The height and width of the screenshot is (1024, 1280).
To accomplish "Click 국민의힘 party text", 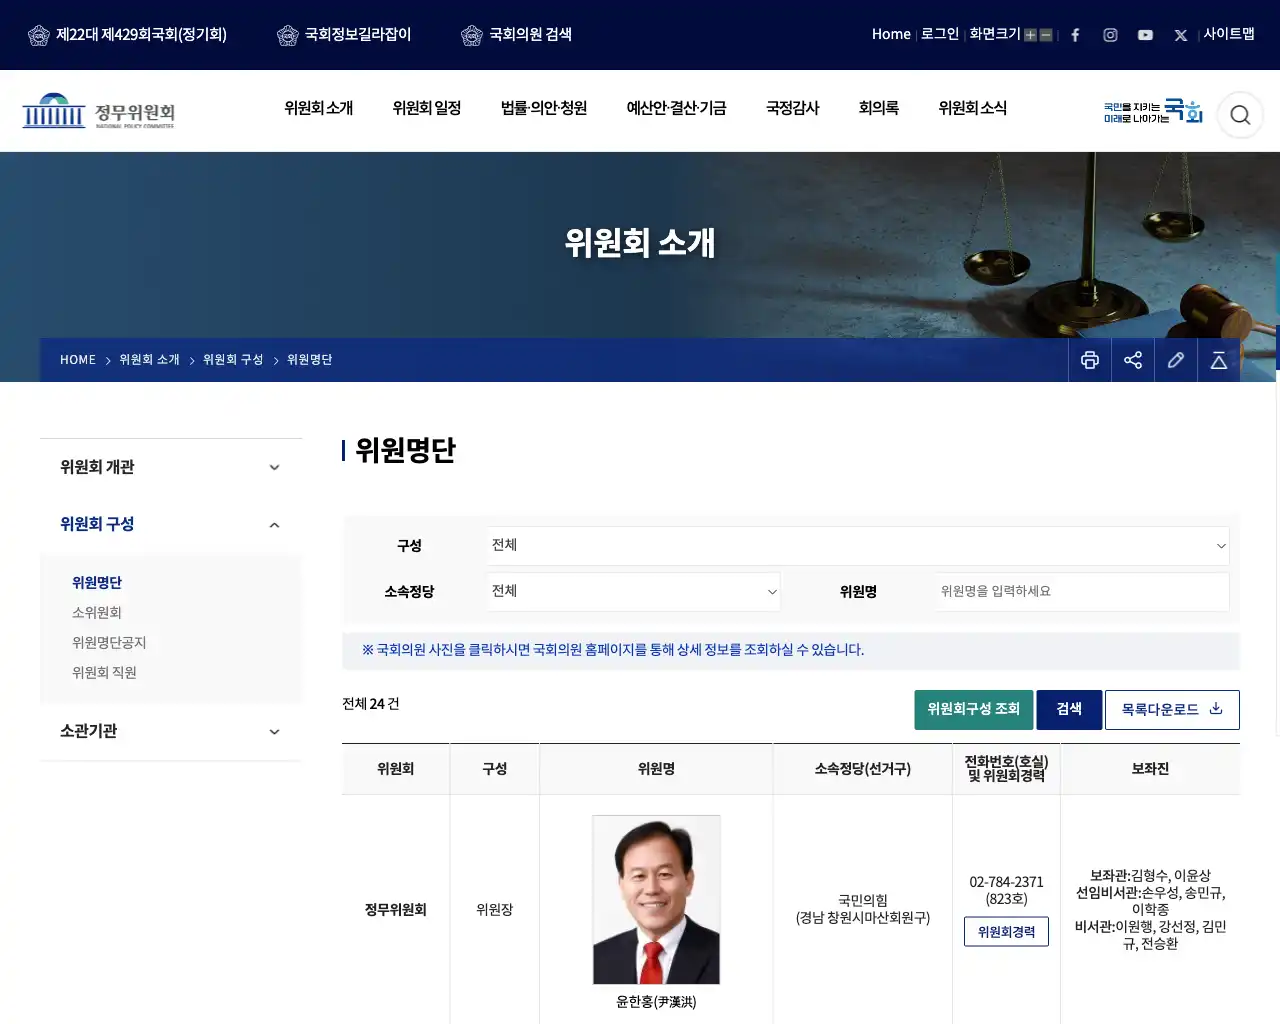I will pyautogui.click(x=863, y=900).
